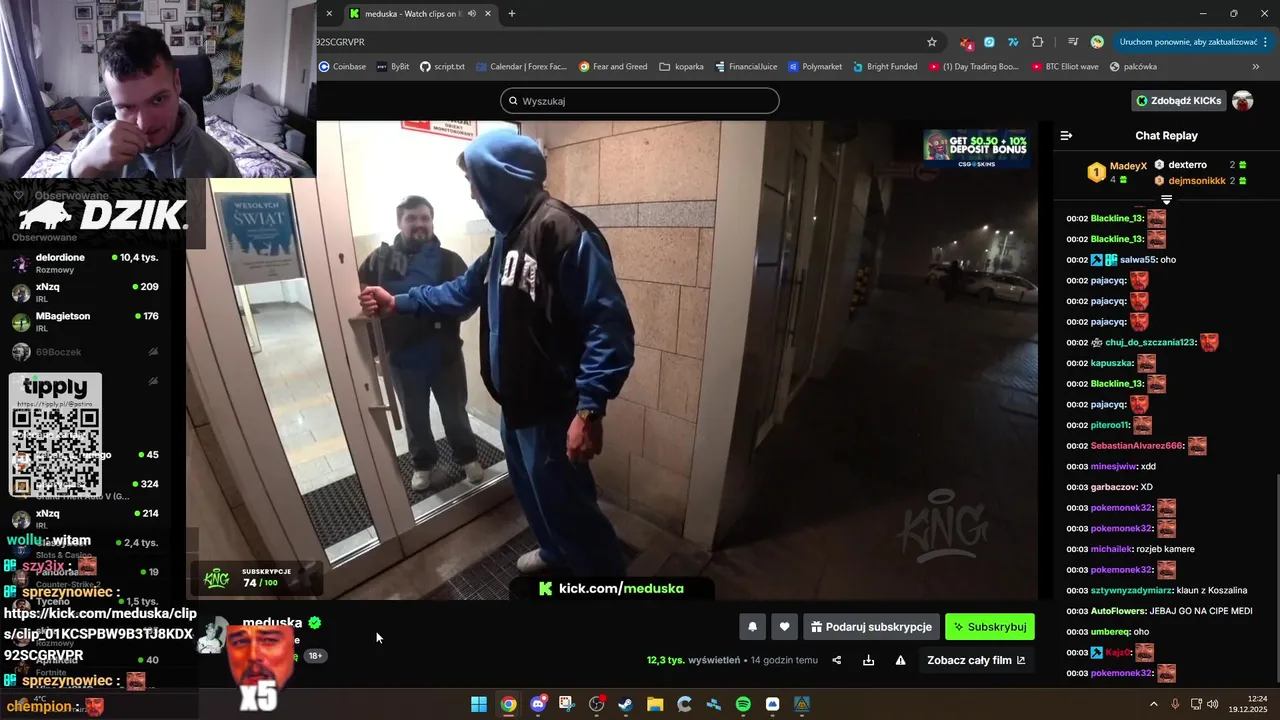The height and width of the screenshot is (720, 1280).
Task: Open the Chrome profile avatar
Action: (1097, 42)
